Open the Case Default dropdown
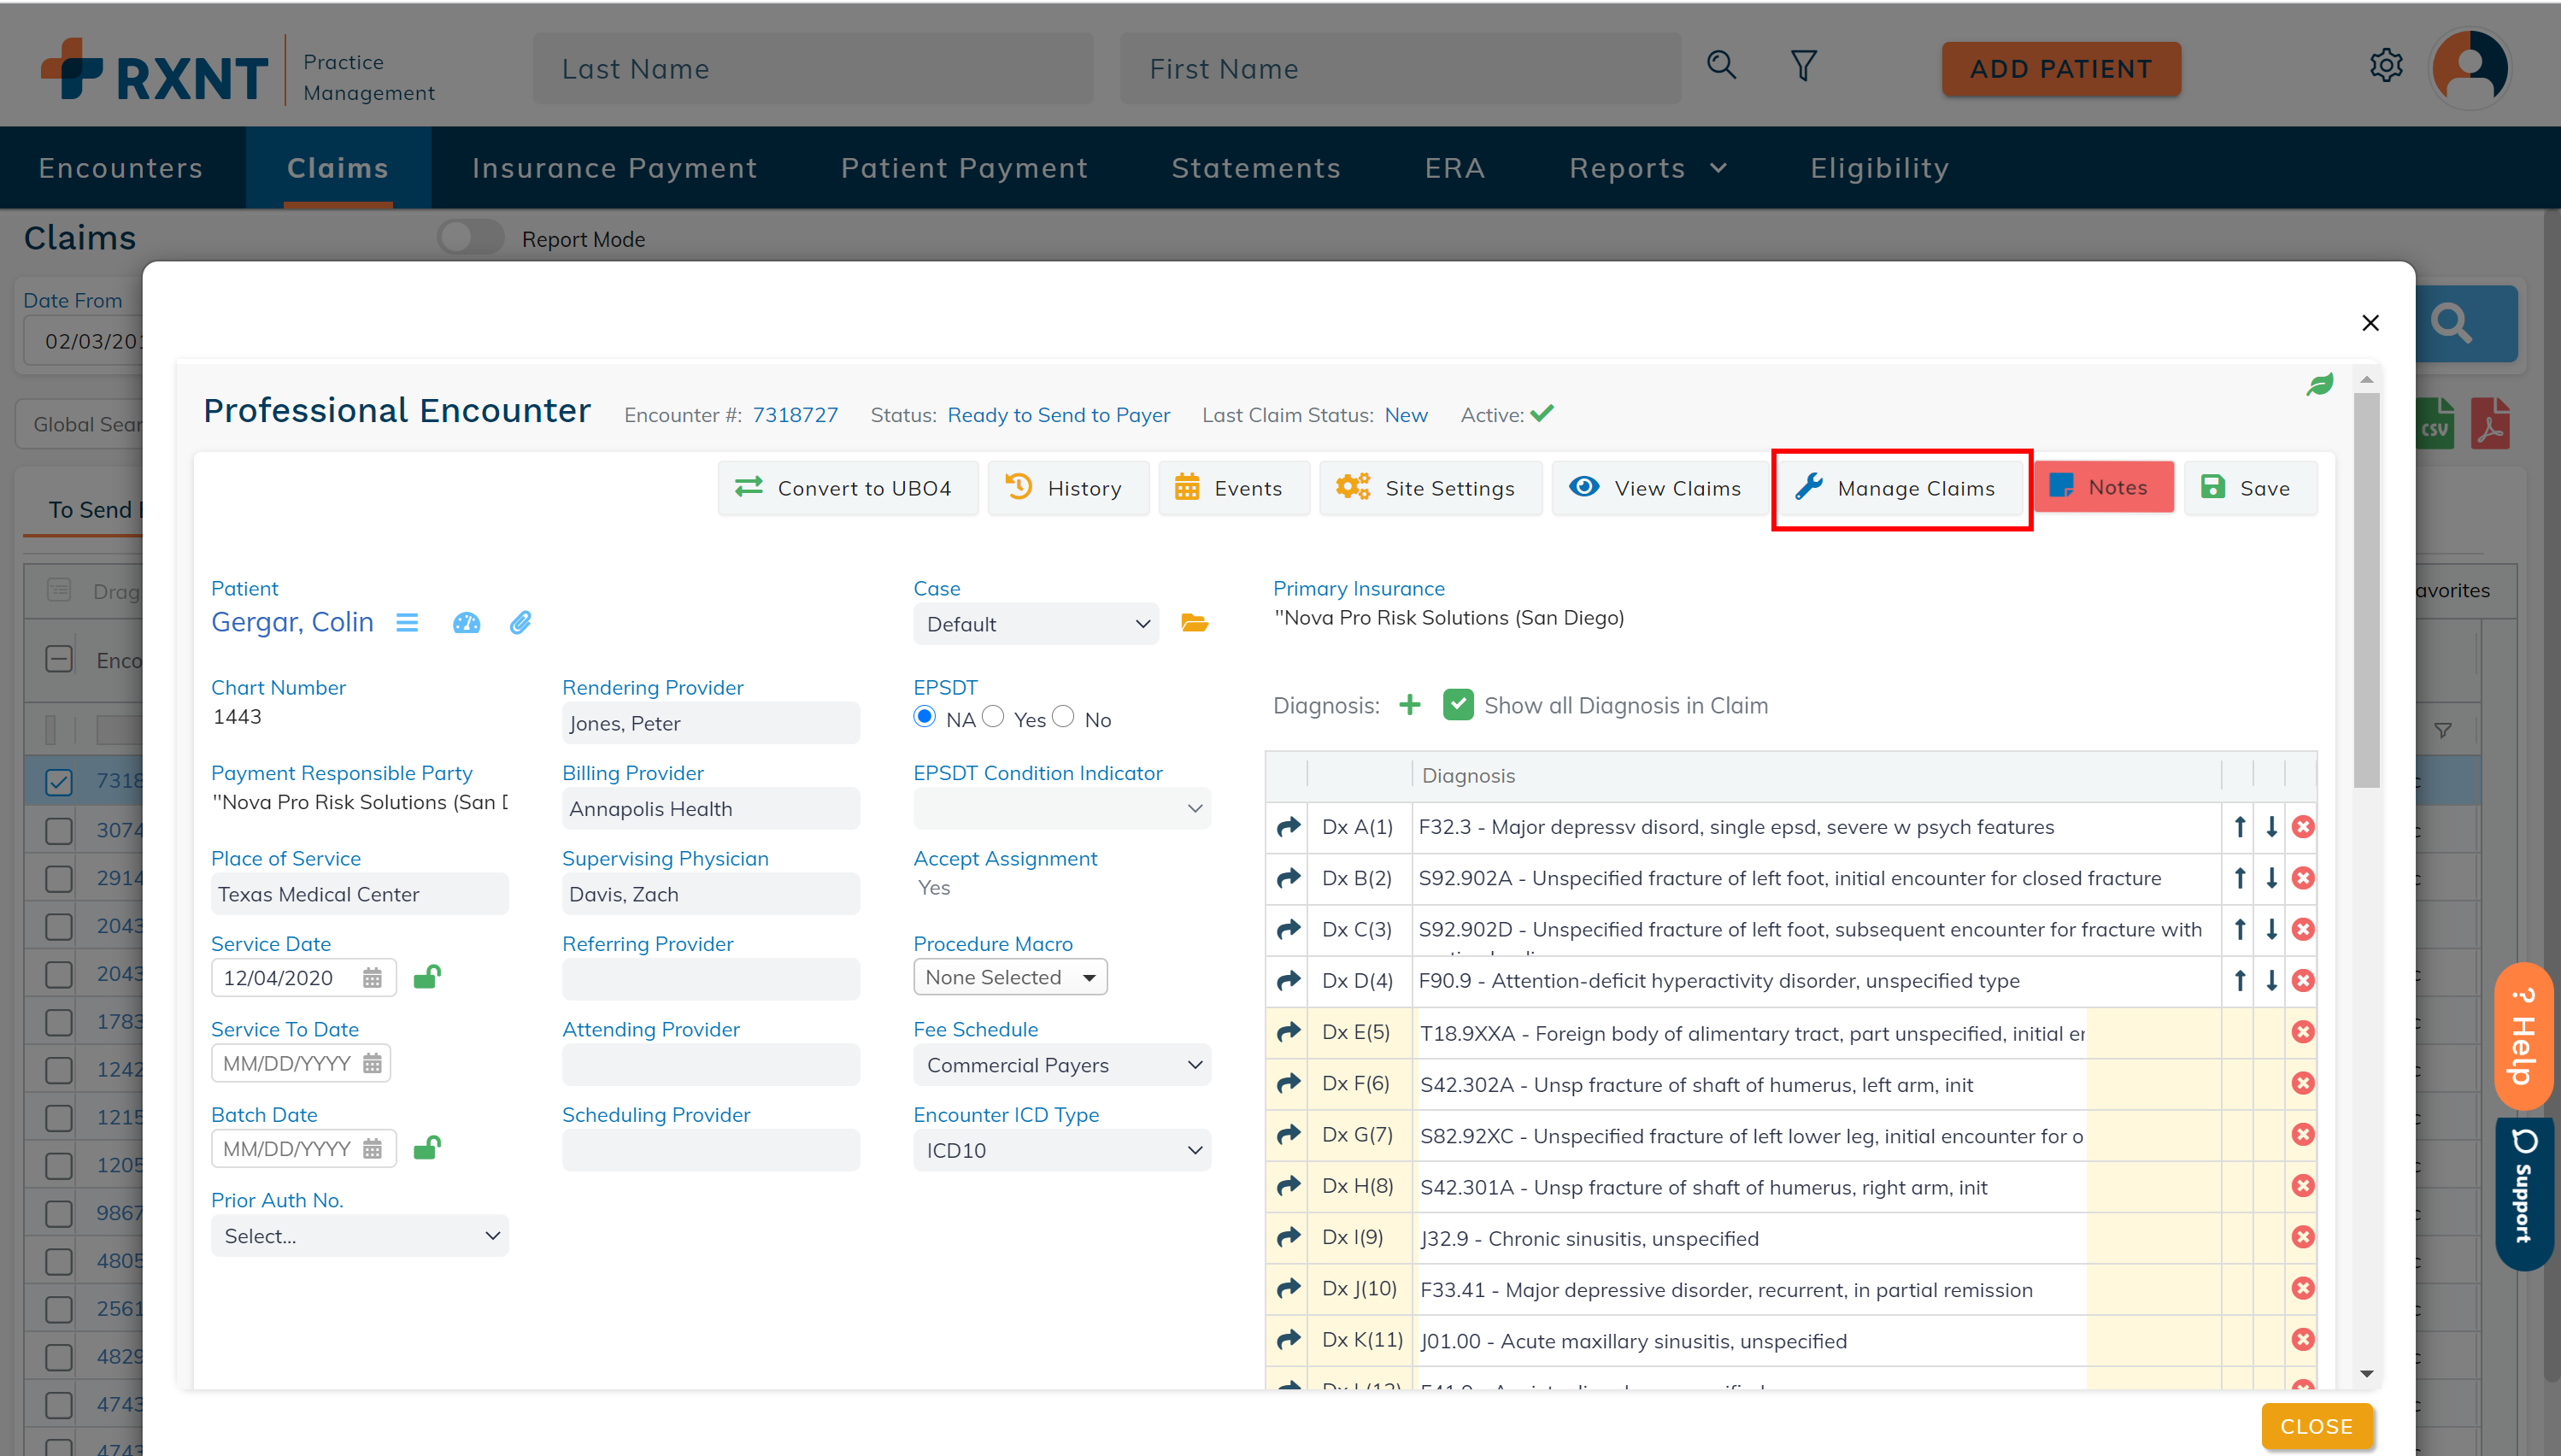Viewport: 2561px width, 1456px height. click(1035, 624)
